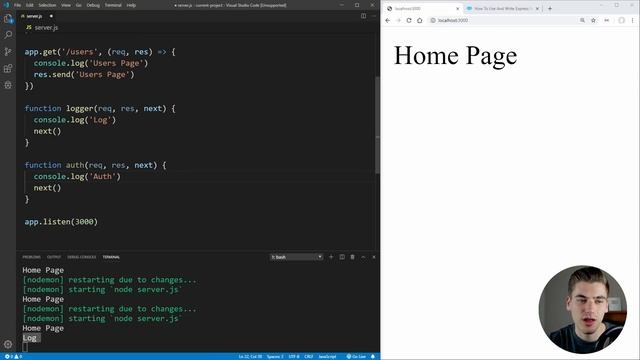Viewport: 640px width, 360px height.
Task: Go forward in the Chrome browser
Action: tap(398, 20)
